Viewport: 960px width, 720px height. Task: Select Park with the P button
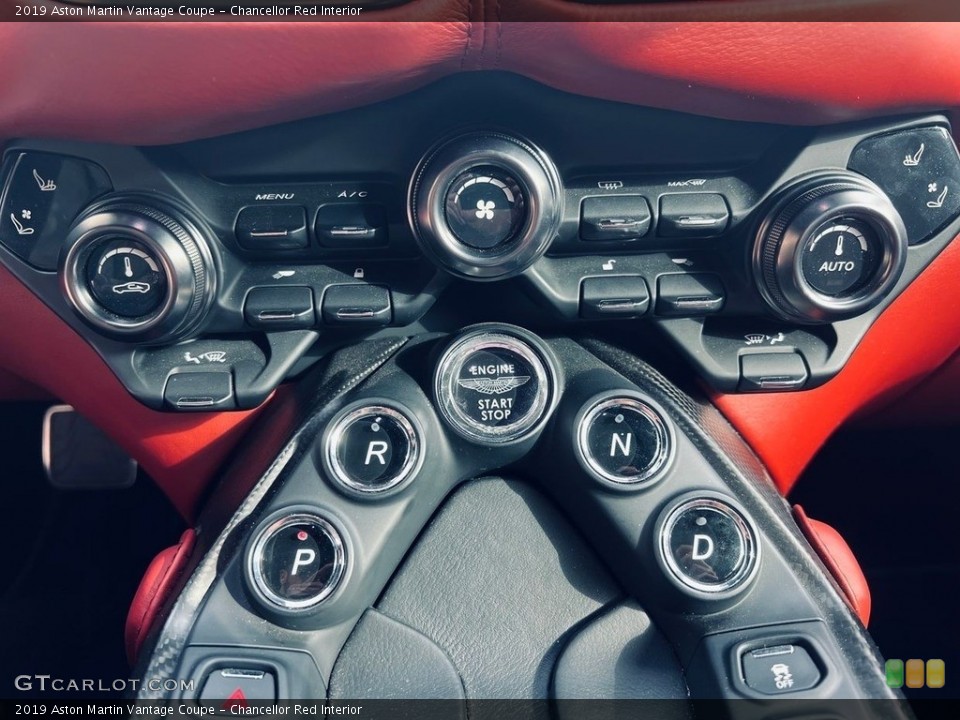(x=298, y=560)
